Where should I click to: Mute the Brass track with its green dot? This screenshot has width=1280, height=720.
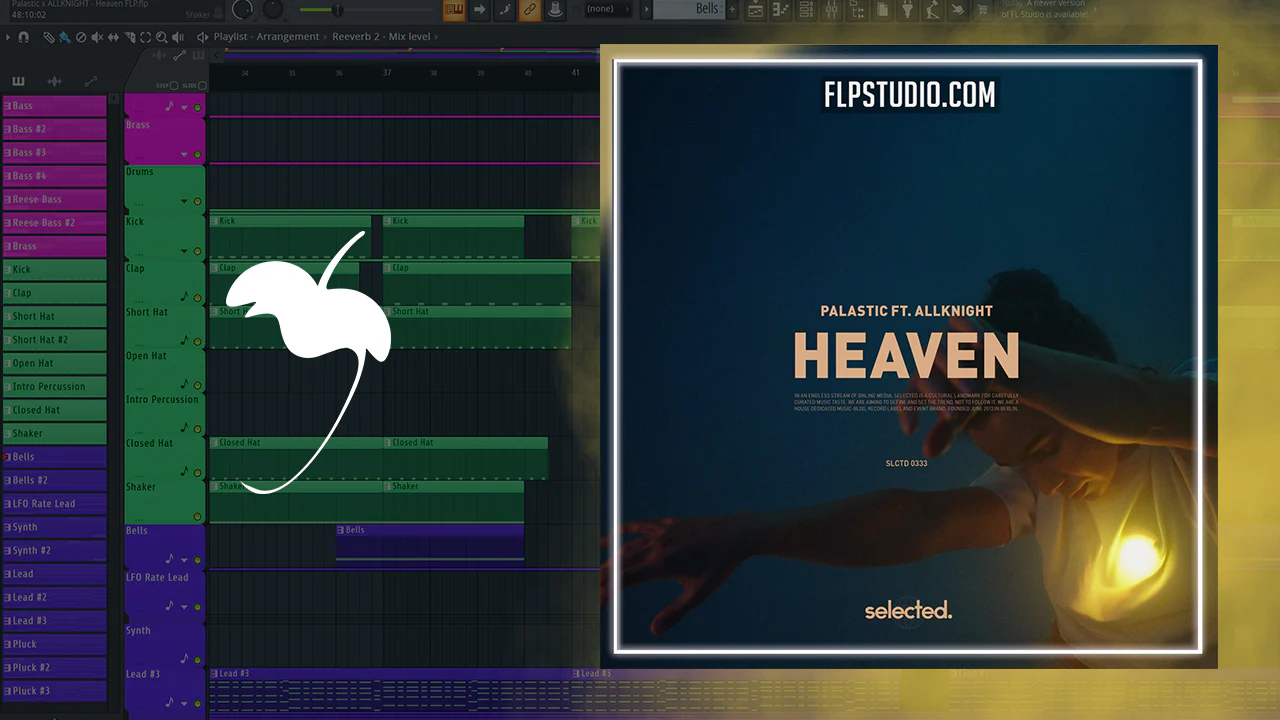(197, 155)
